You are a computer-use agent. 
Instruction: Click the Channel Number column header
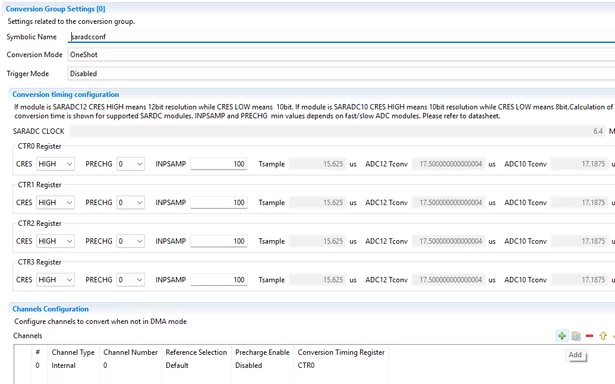[130, 352]
